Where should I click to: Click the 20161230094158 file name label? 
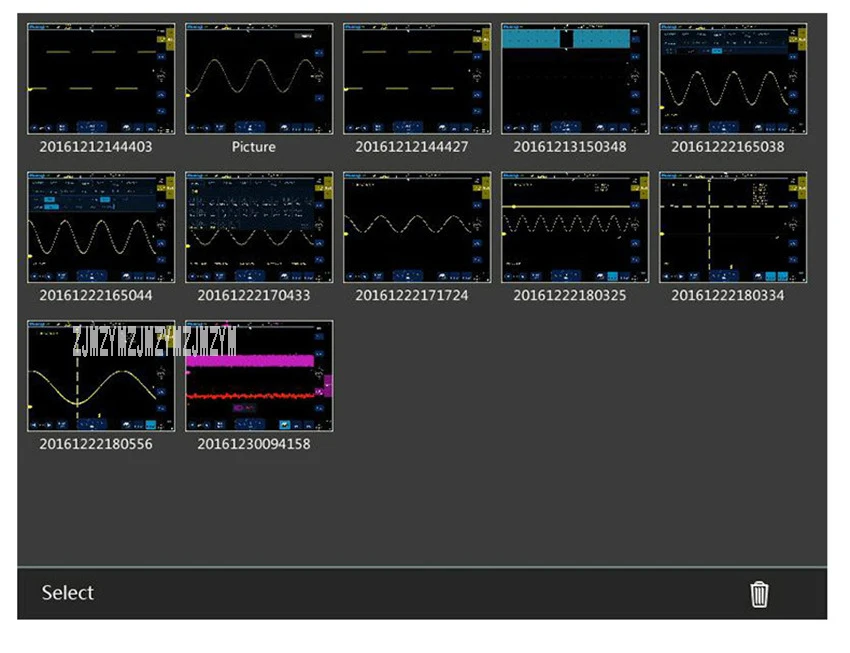(254, 444)
